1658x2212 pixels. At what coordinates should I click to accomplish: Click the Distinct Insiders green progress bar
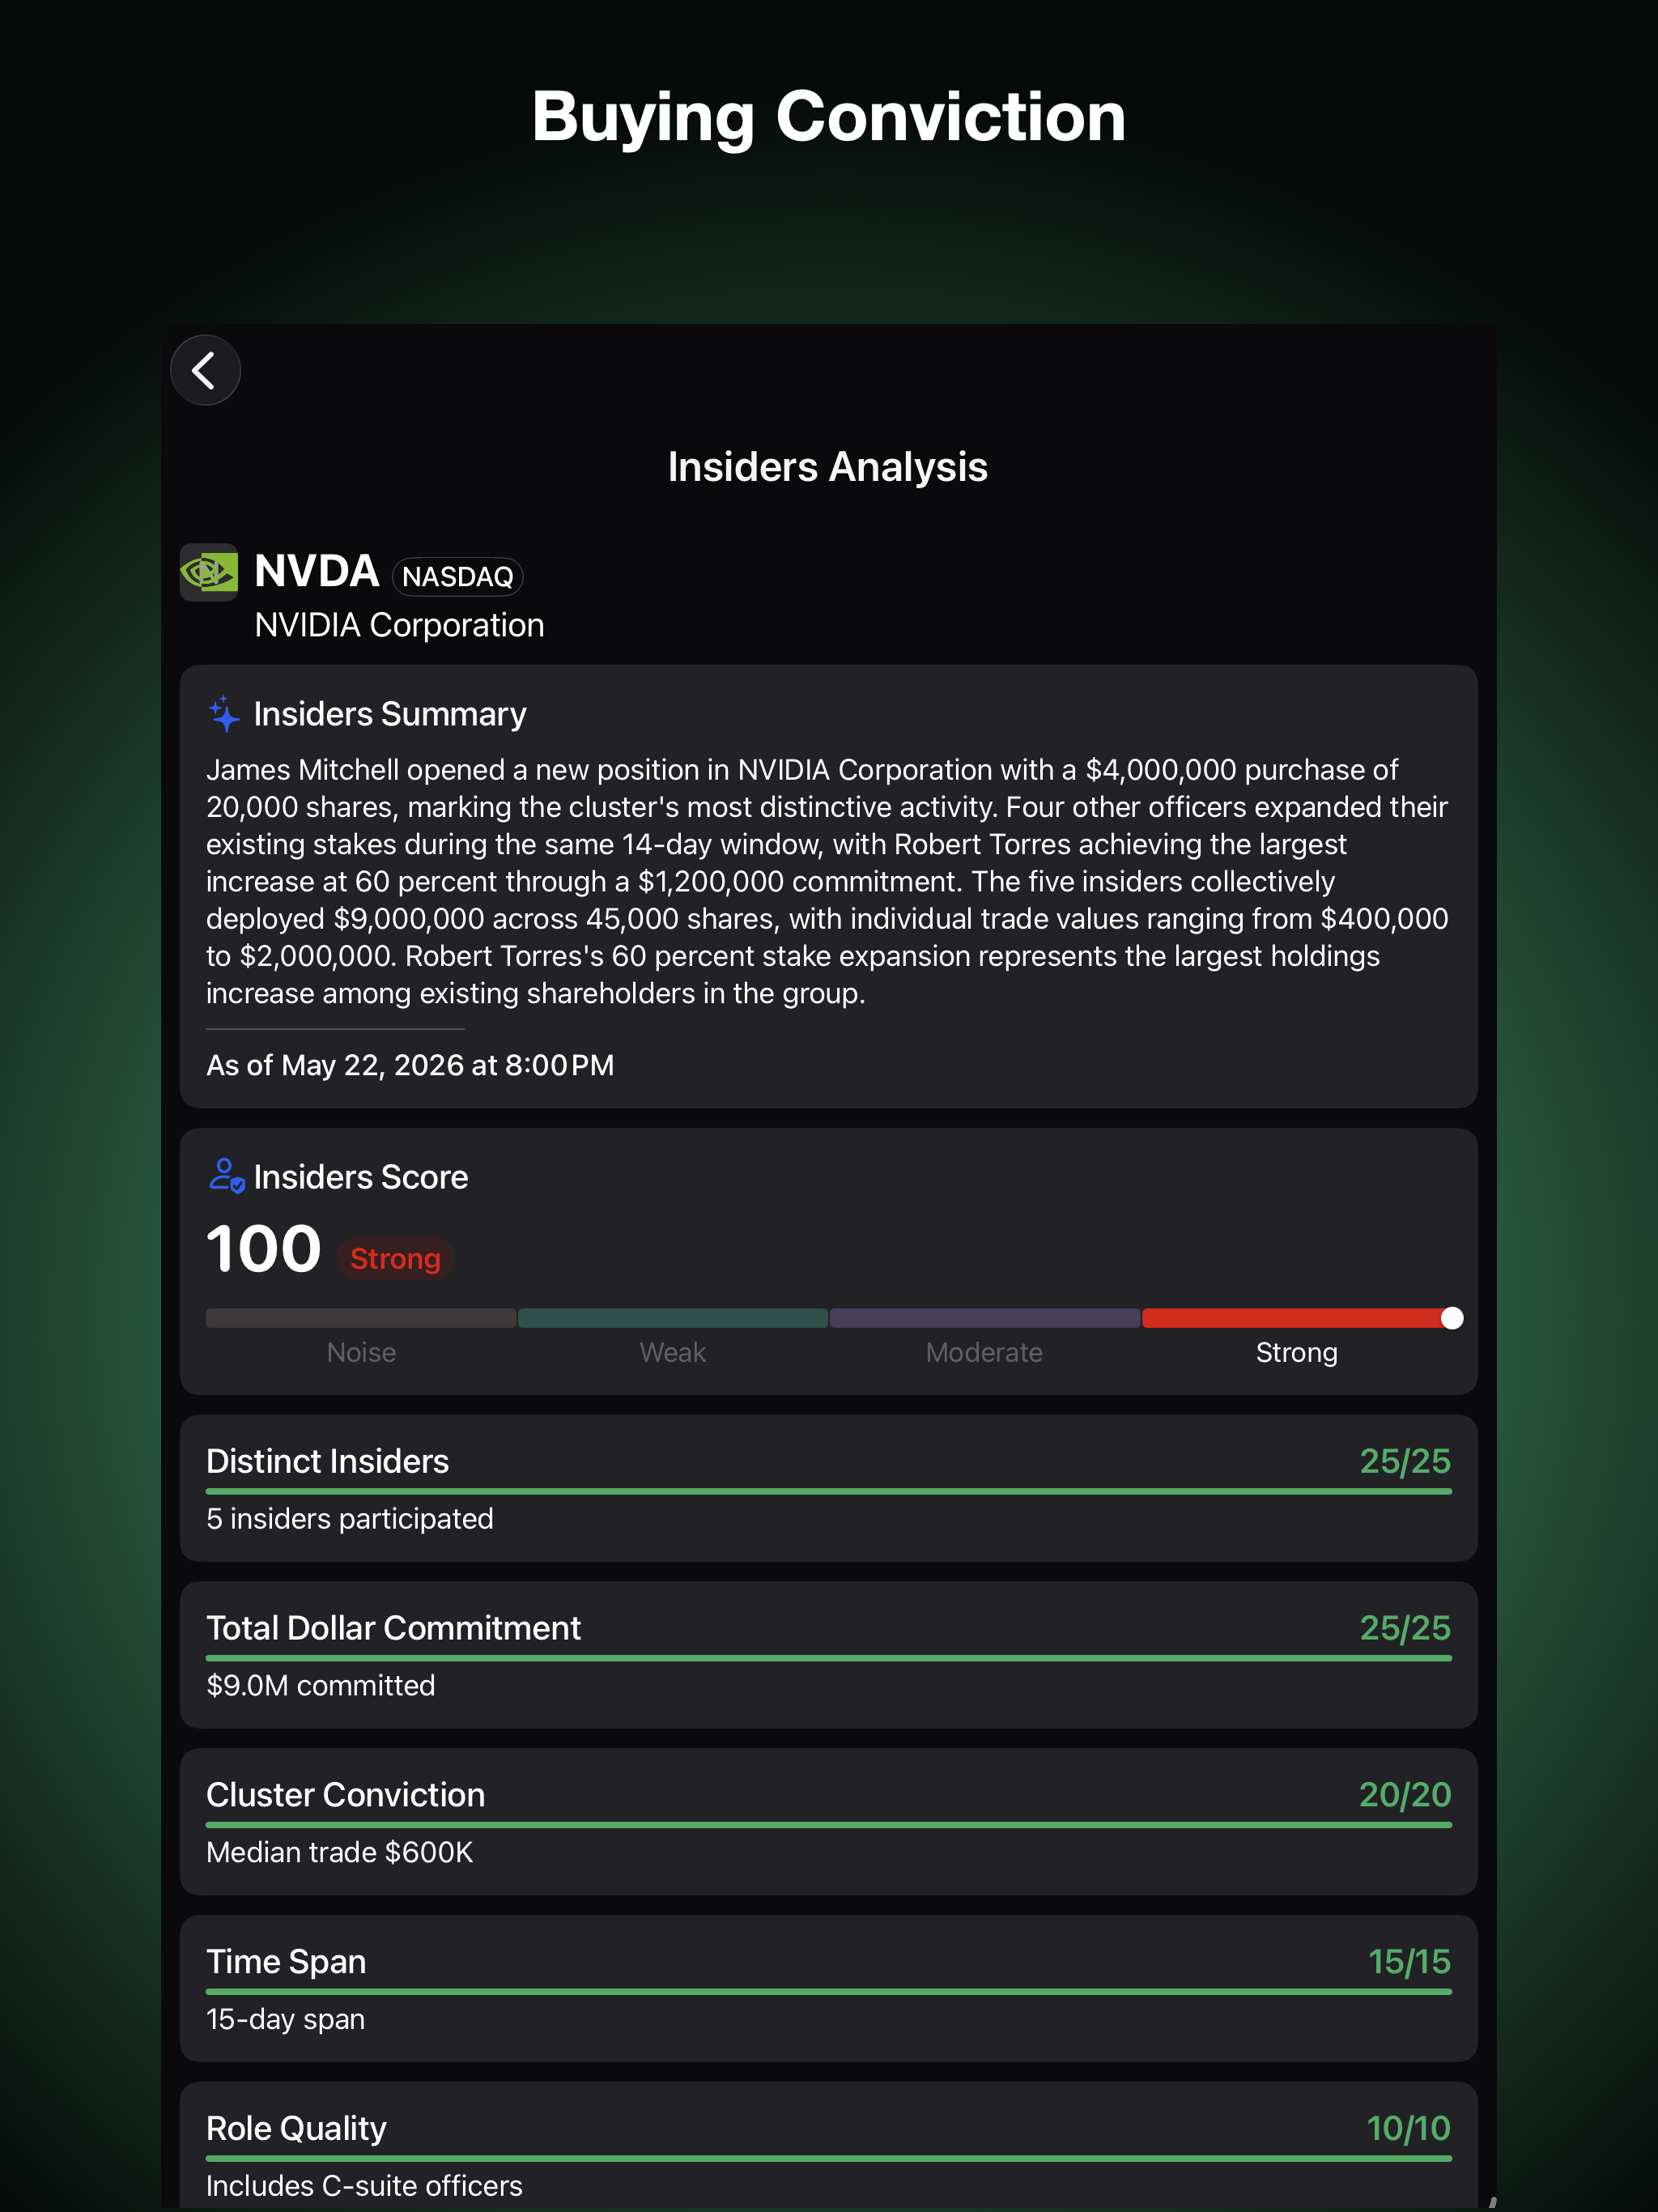(x=829, y=1491)
